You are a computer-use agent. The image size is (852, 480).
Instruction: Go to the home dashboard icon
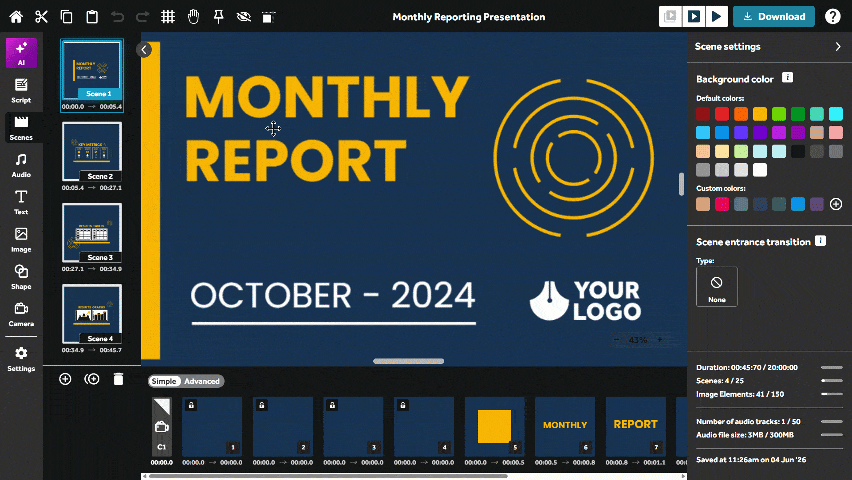coord(16,17)
